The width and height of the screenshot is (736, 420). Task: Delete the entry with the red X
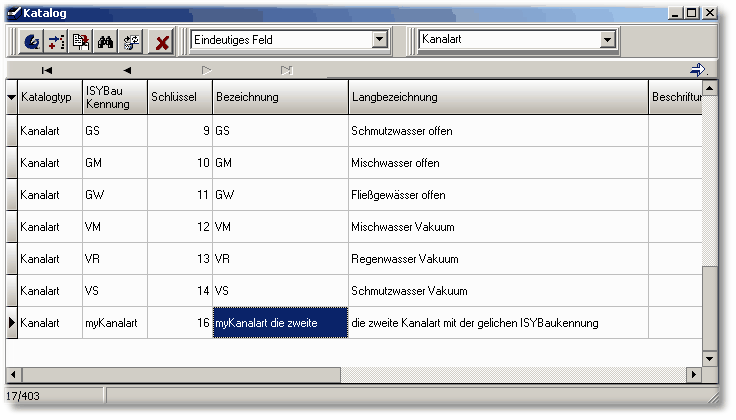coord(161,43)
